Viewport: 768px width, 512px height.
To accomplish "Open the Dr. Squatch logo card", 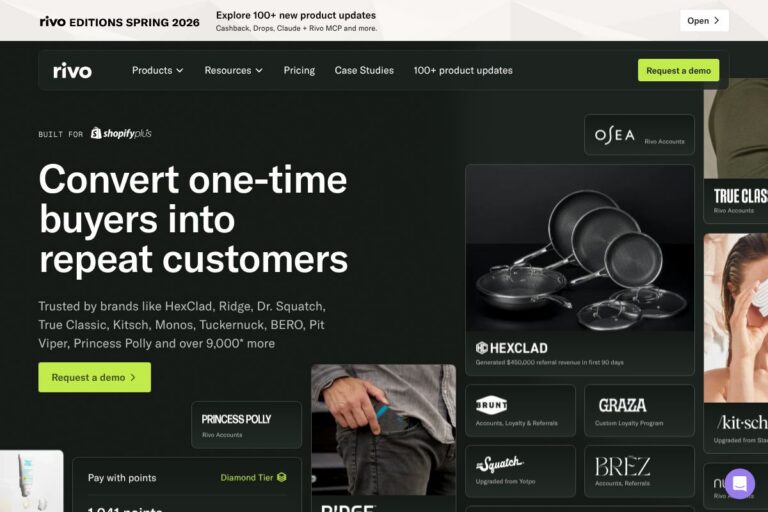I will coord(520,471).
